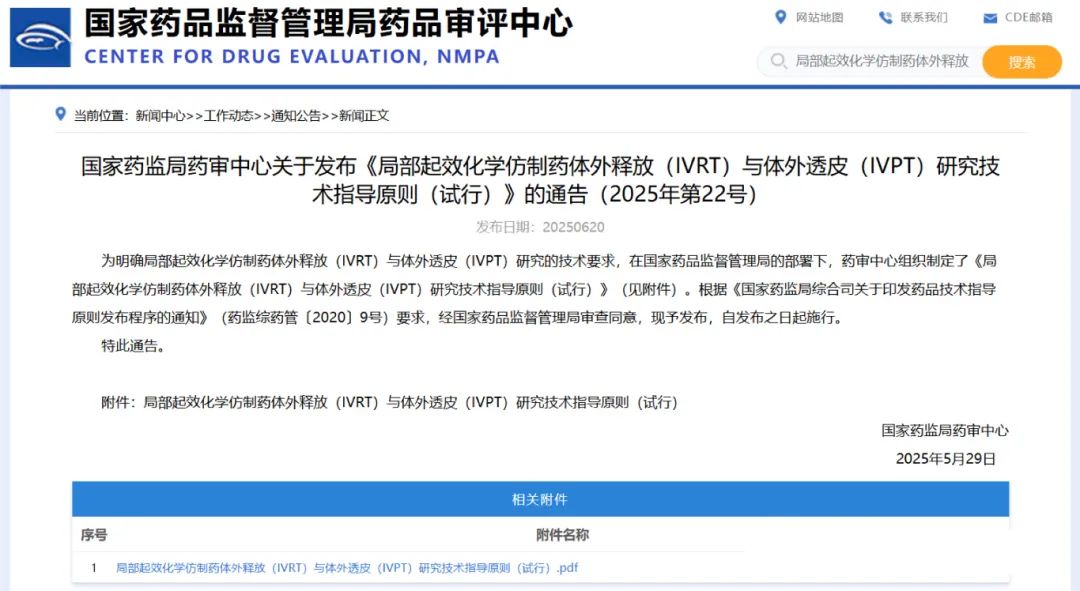This screenshot has width=1080, height=591.
Task: Open the 网站地图 text link
Action: (x=819, y=18)
